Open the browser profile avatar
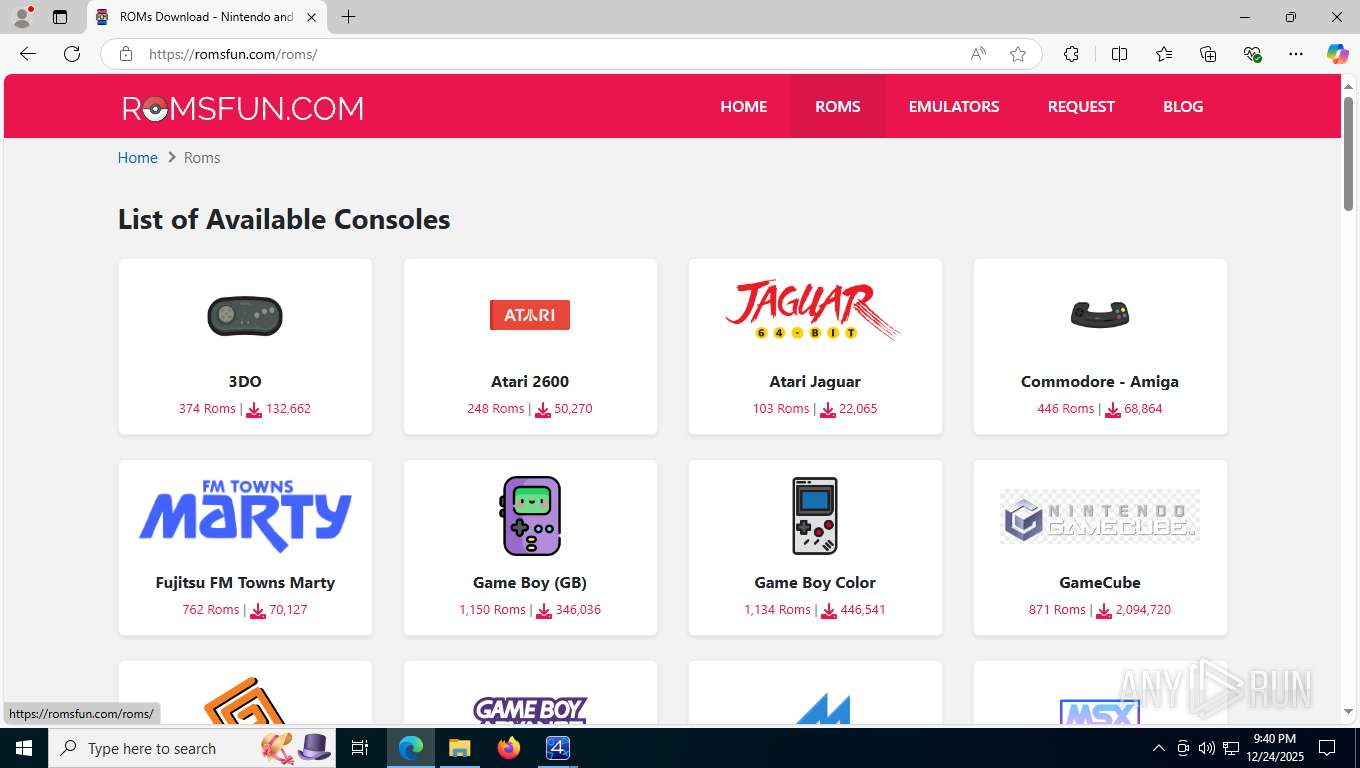The image size is (1360, 768). coord(22,17)
